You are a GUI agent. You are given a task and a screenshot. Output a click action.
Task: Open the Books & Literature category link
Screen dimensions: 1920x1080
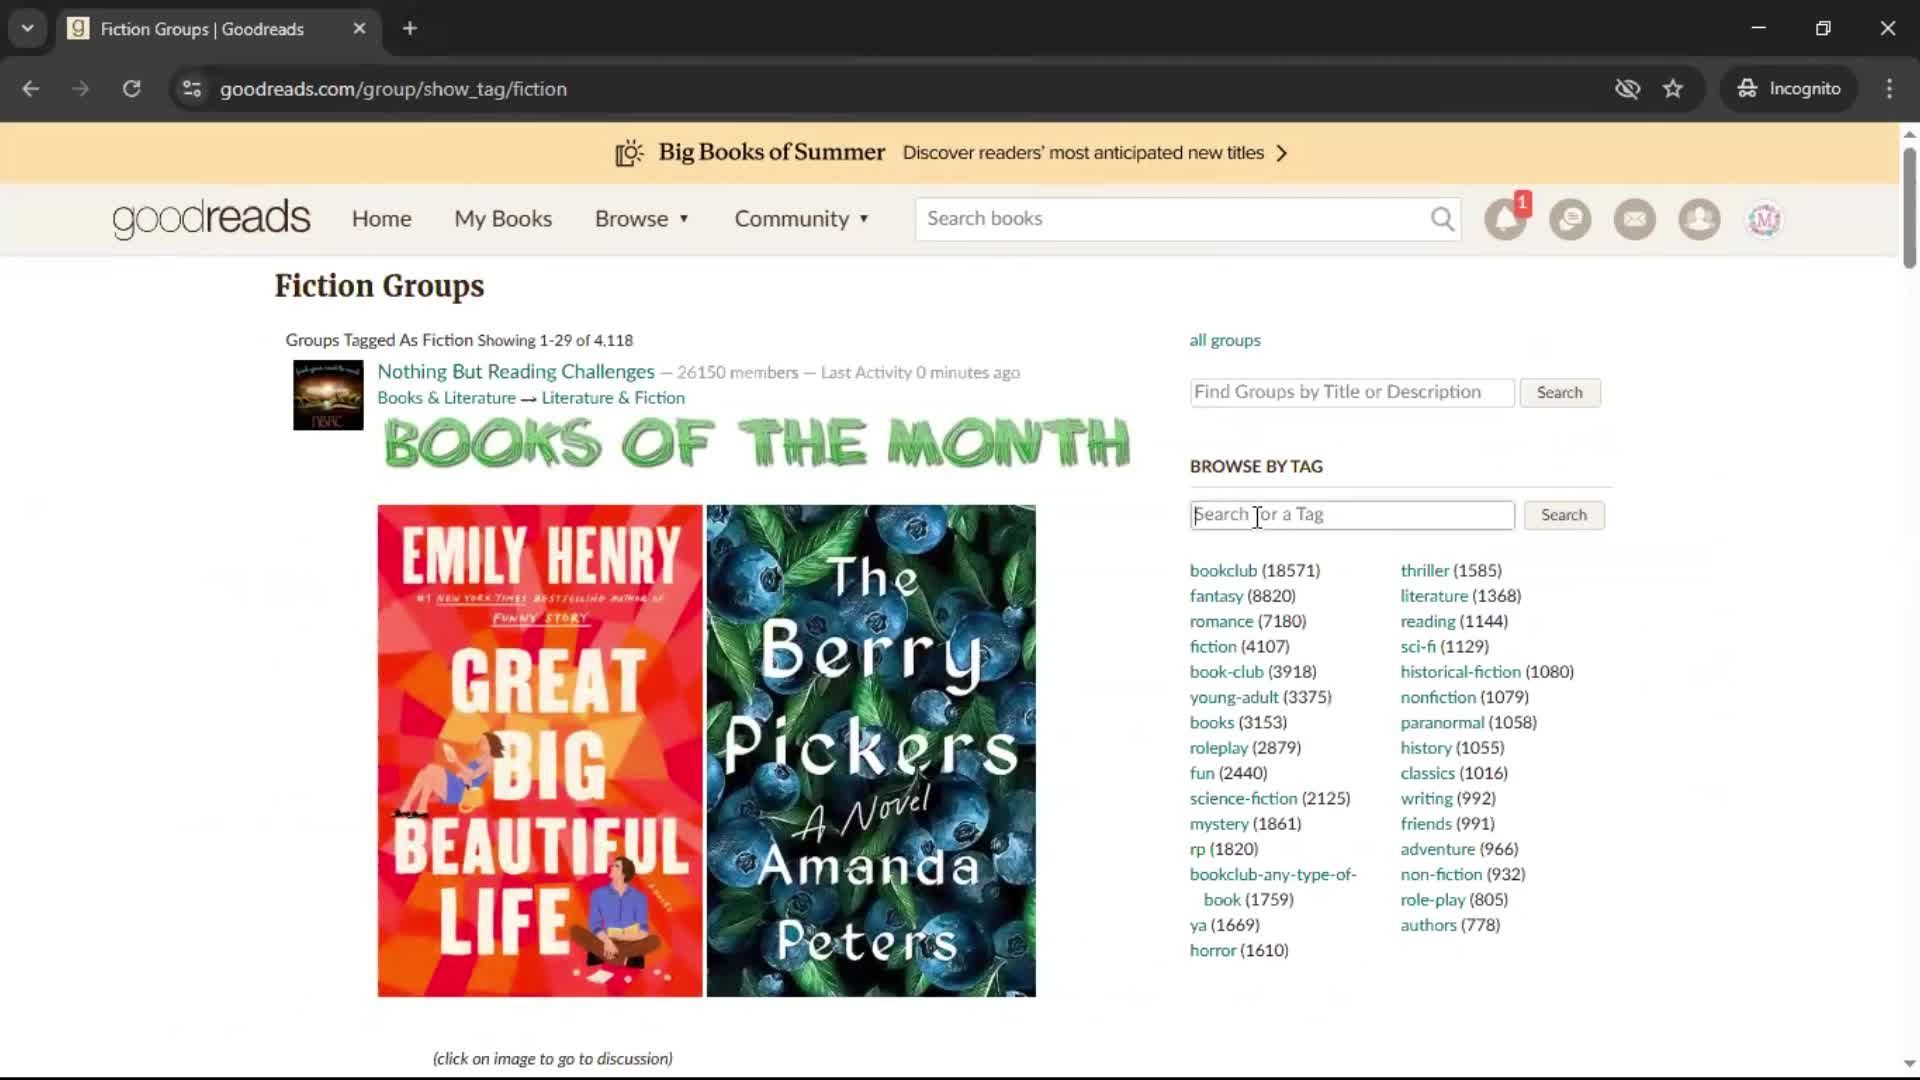446,398
